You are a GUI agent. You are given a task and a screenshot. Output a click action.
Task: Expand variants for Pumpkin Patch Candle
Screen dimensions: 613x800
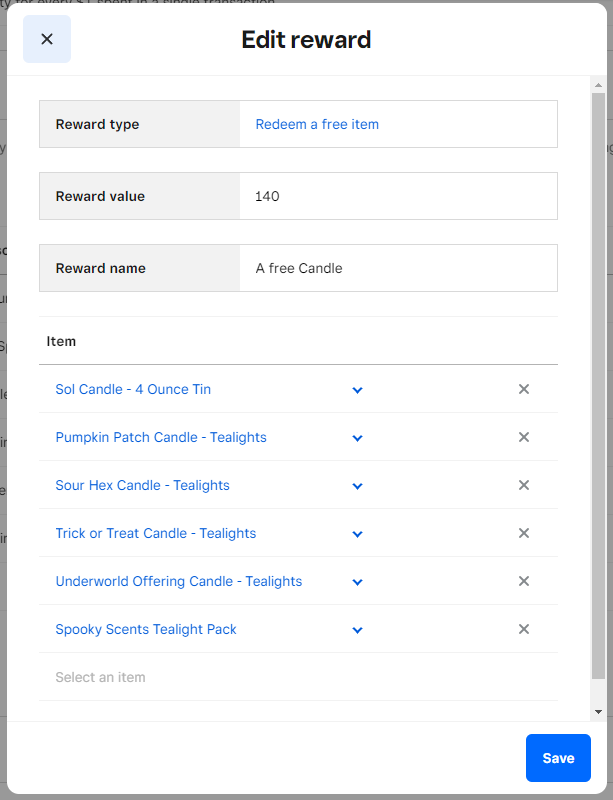click(x=357, y=438)
